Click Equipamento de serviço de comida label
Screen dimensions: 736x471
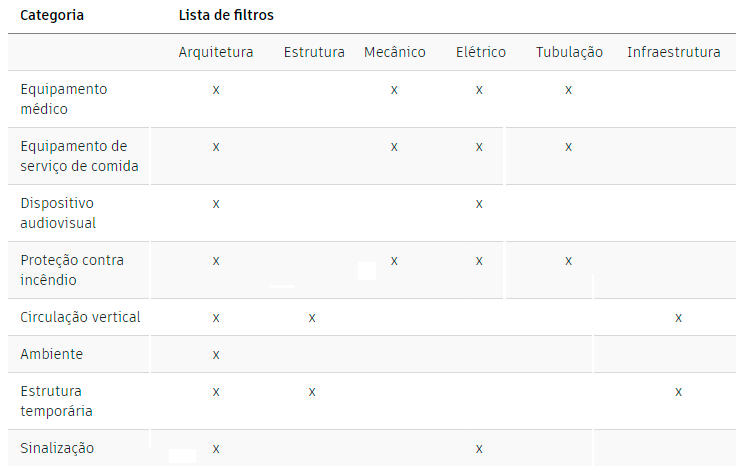[80, 156]
